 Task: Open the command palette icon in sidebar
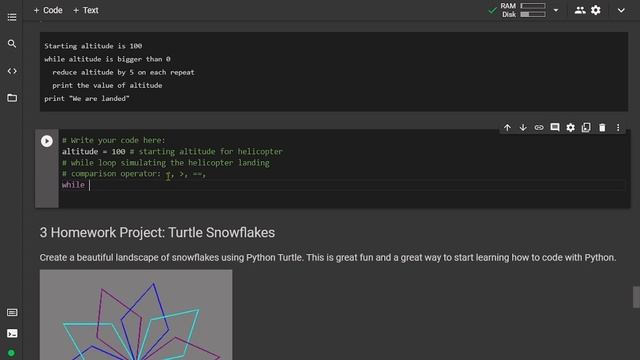coord(12,313)
